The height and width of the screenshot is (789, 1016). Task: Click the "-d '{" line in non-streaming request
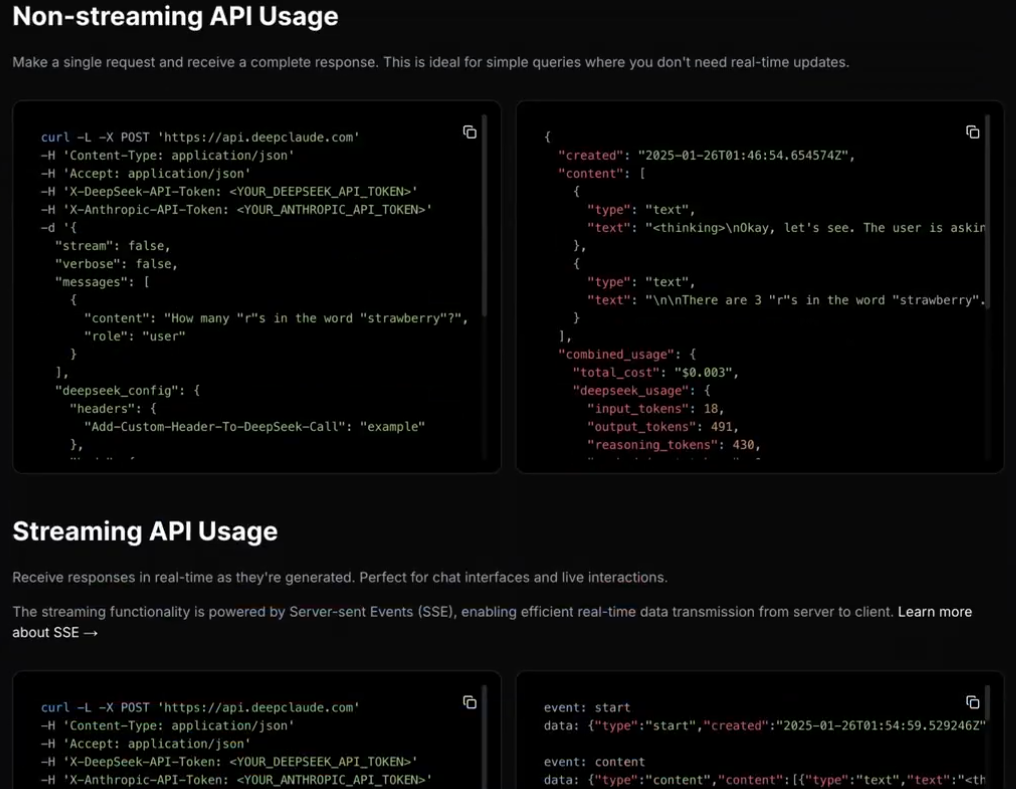click(x=58, y=228)
